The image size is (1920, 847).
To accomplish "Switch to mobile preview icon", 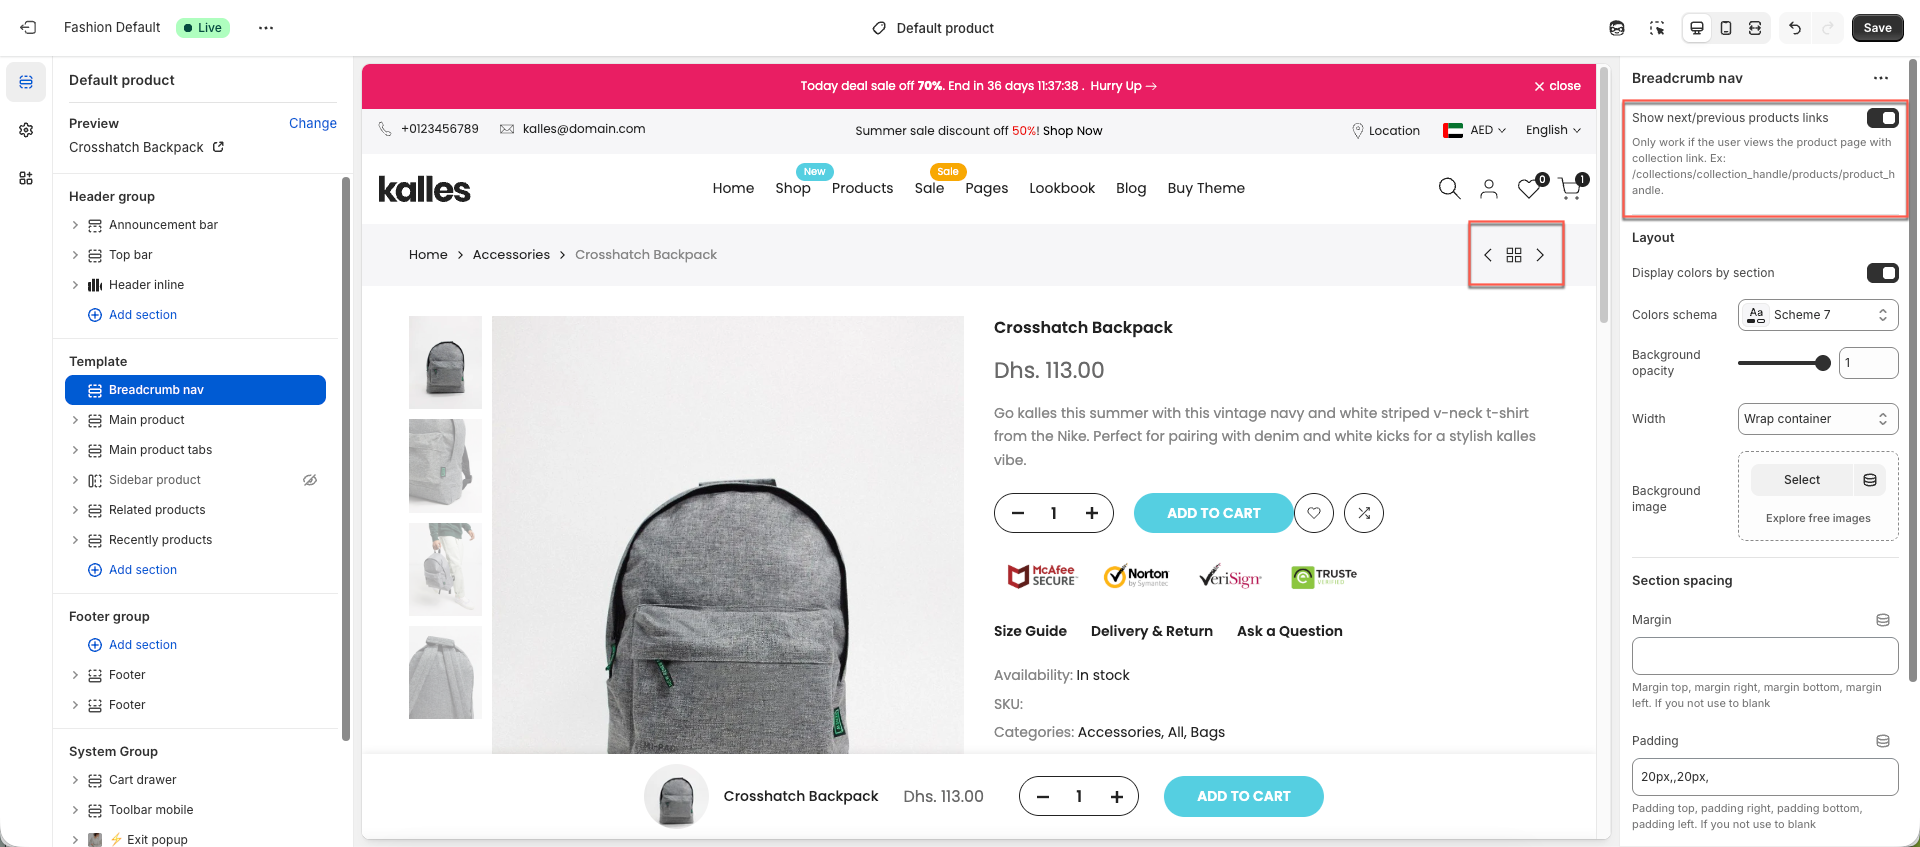I will point(1726,28).
